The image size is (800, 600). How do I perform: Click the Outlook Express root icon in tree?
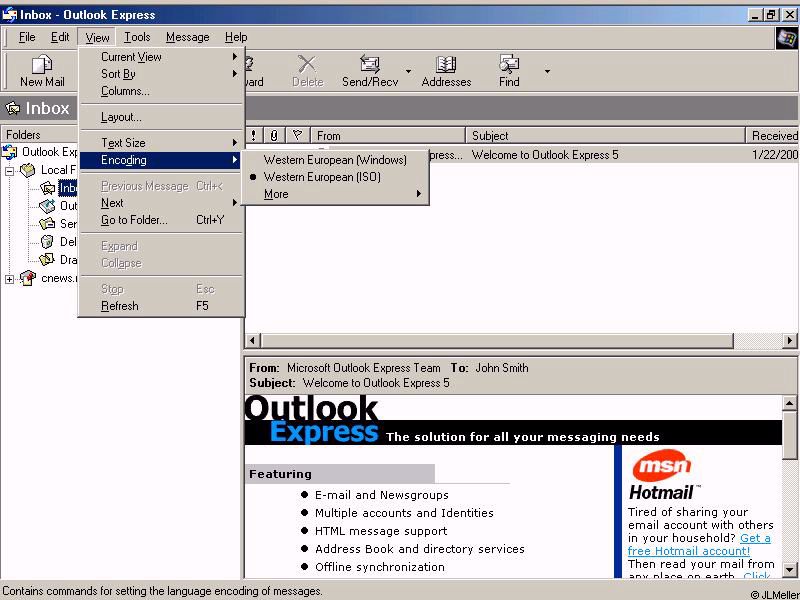[x=10, y=152]
